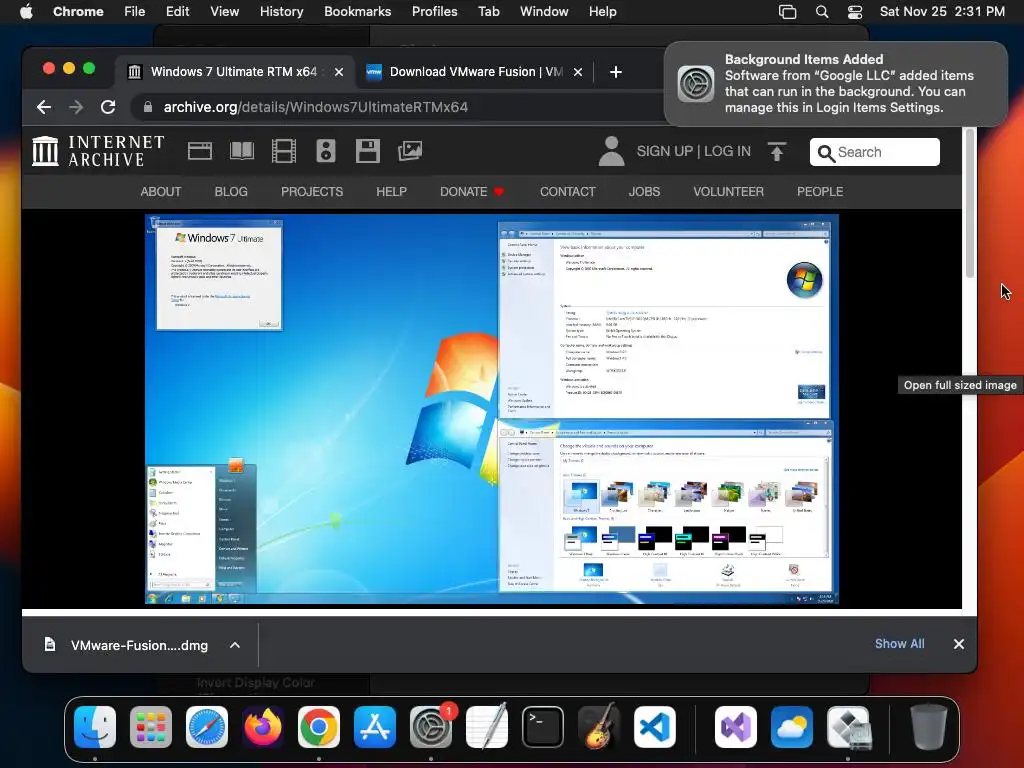Open Visual Studio Code from Dock

pos(655,727)
